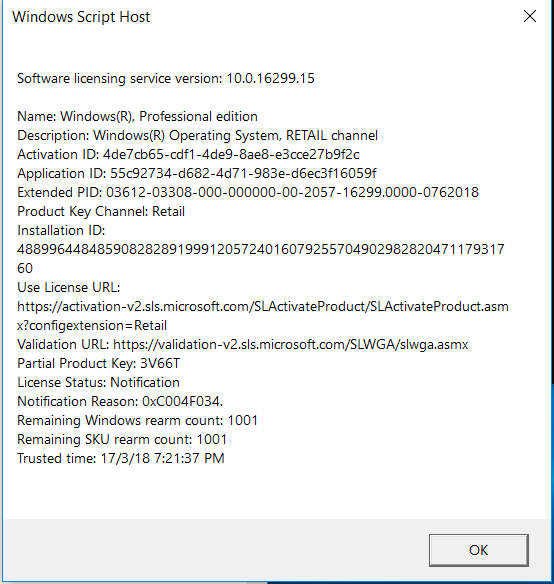
Task: Close the Windows Script Host dialog
Action: (530, 16)
